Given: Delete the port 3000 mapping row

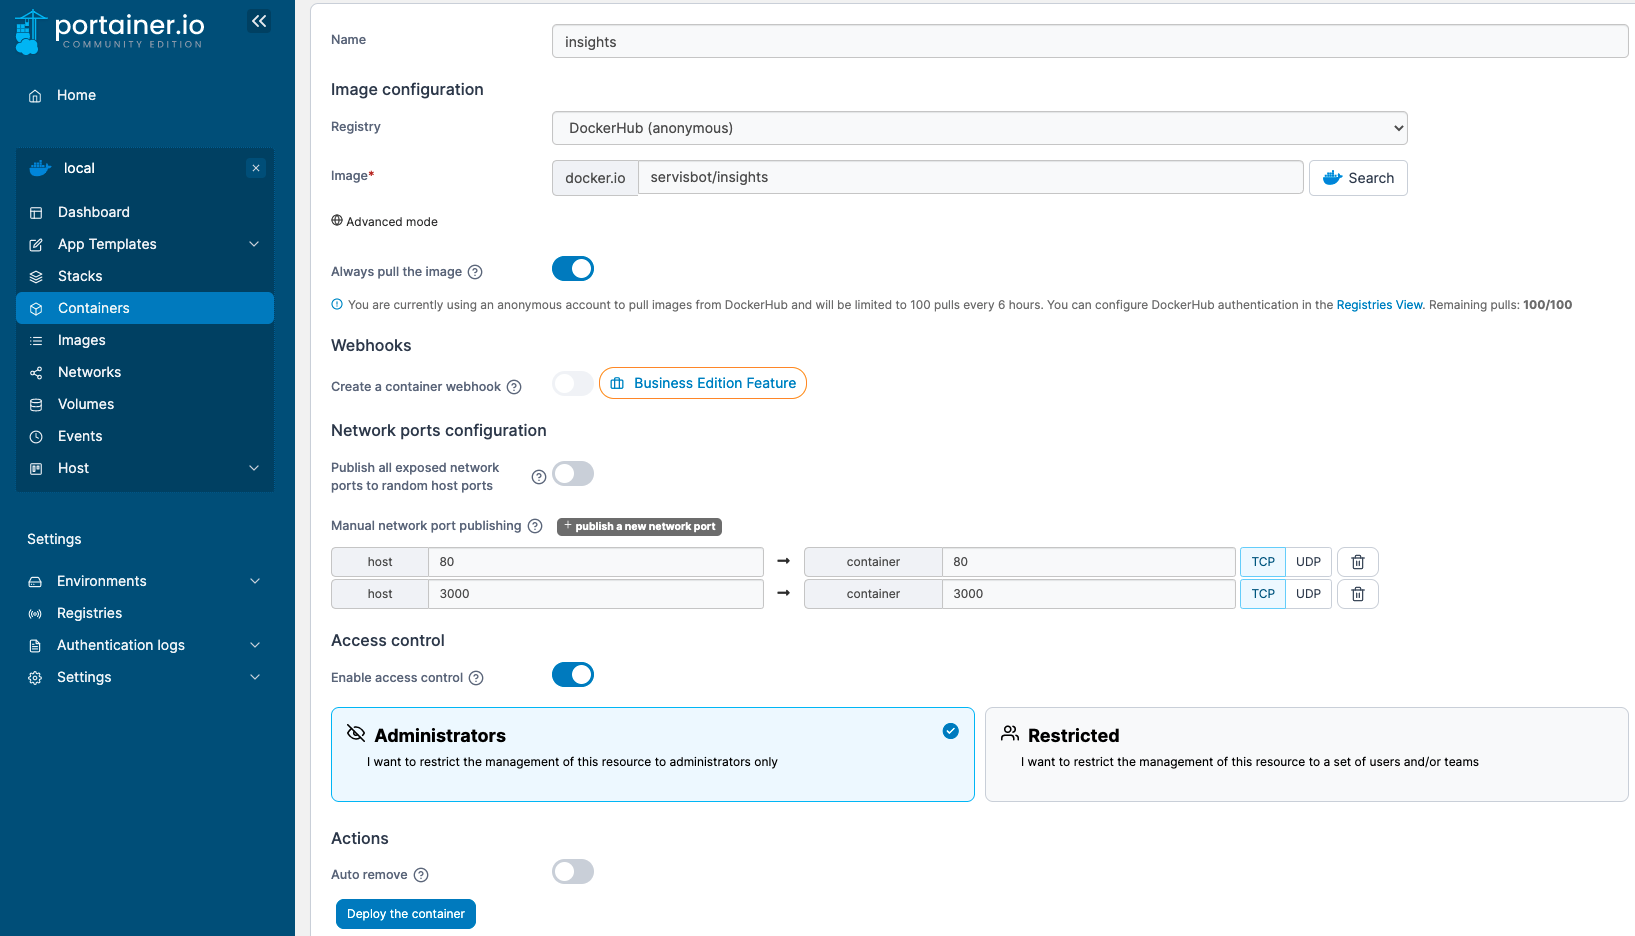Looking at the screenshot, I should click(1358, 594).
